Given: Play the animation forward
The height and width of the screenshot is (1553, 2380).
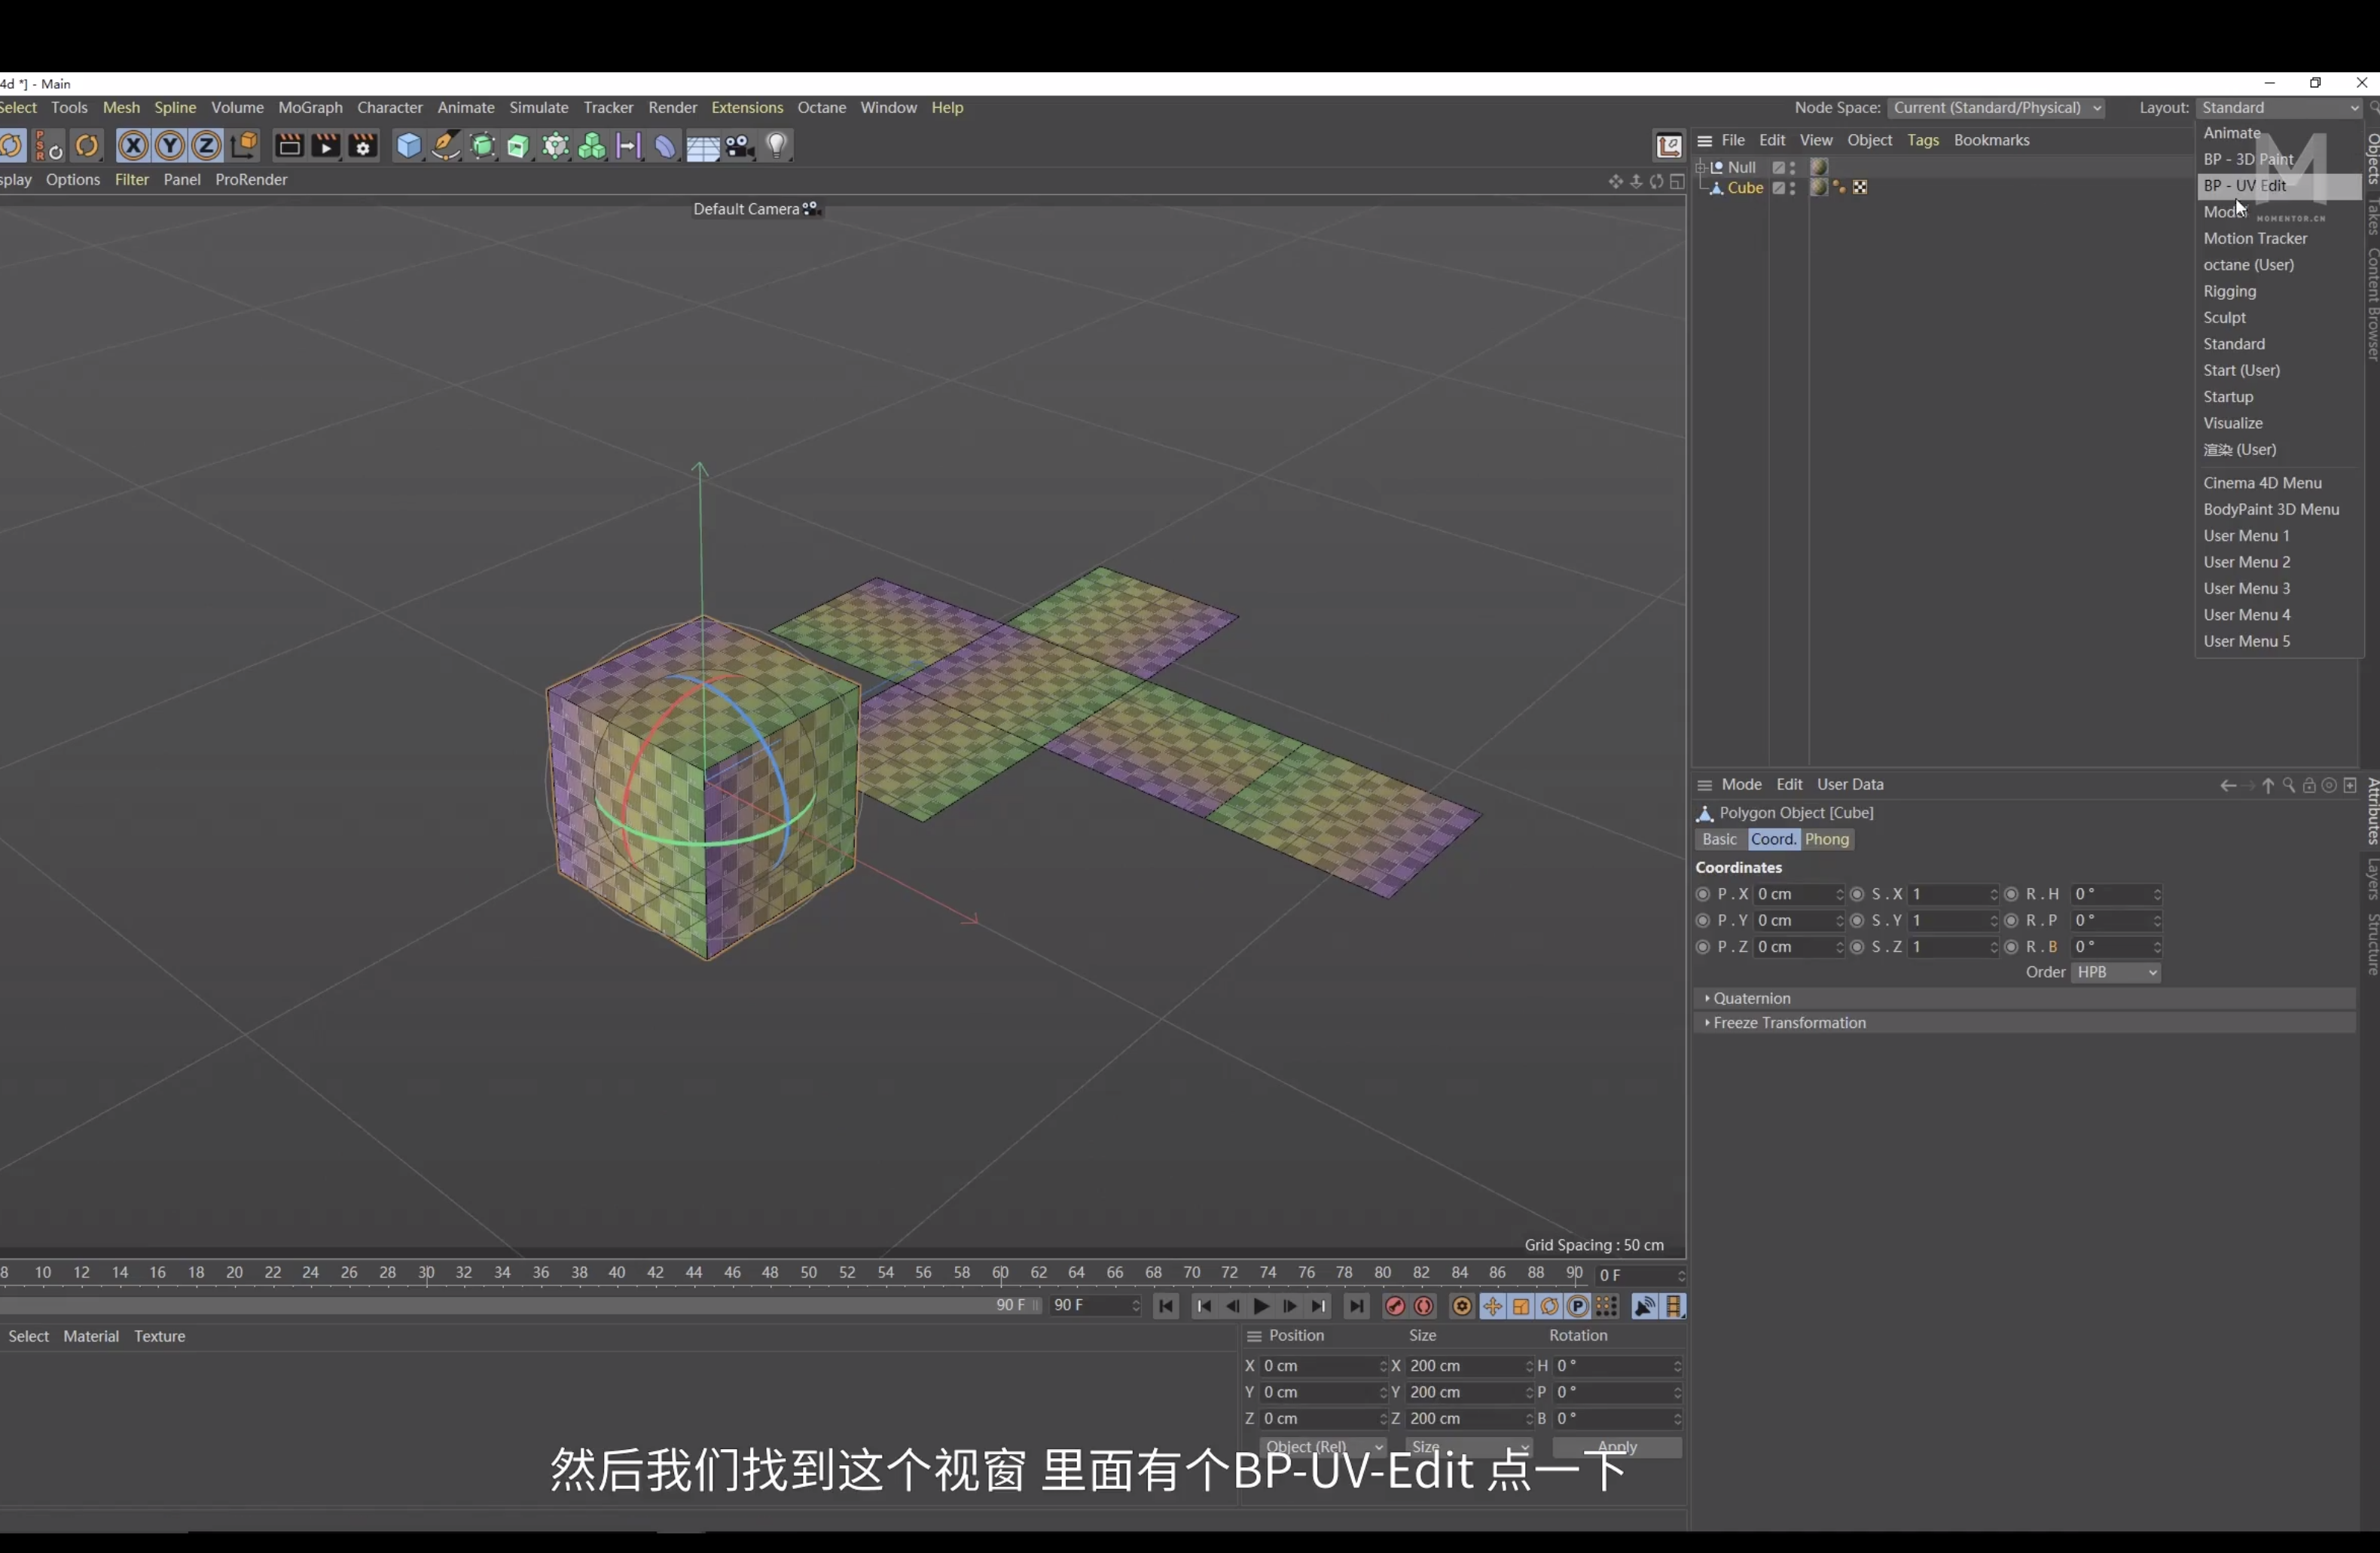Looking at the screenshot, I should click(1261, 1306).
